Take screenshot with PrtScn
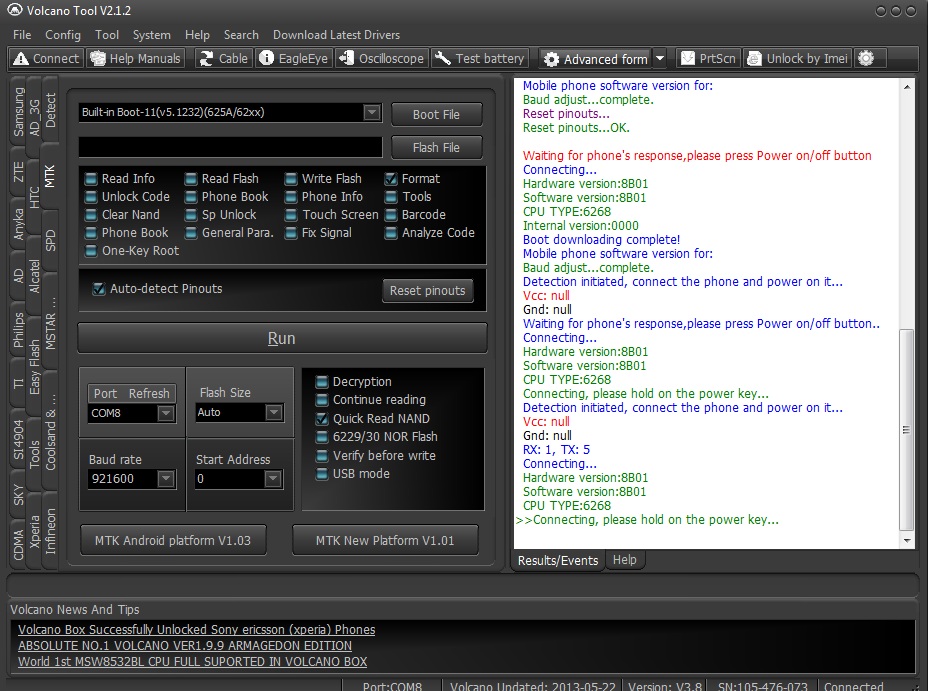The image size is (928, 691). tap(708, 59)
